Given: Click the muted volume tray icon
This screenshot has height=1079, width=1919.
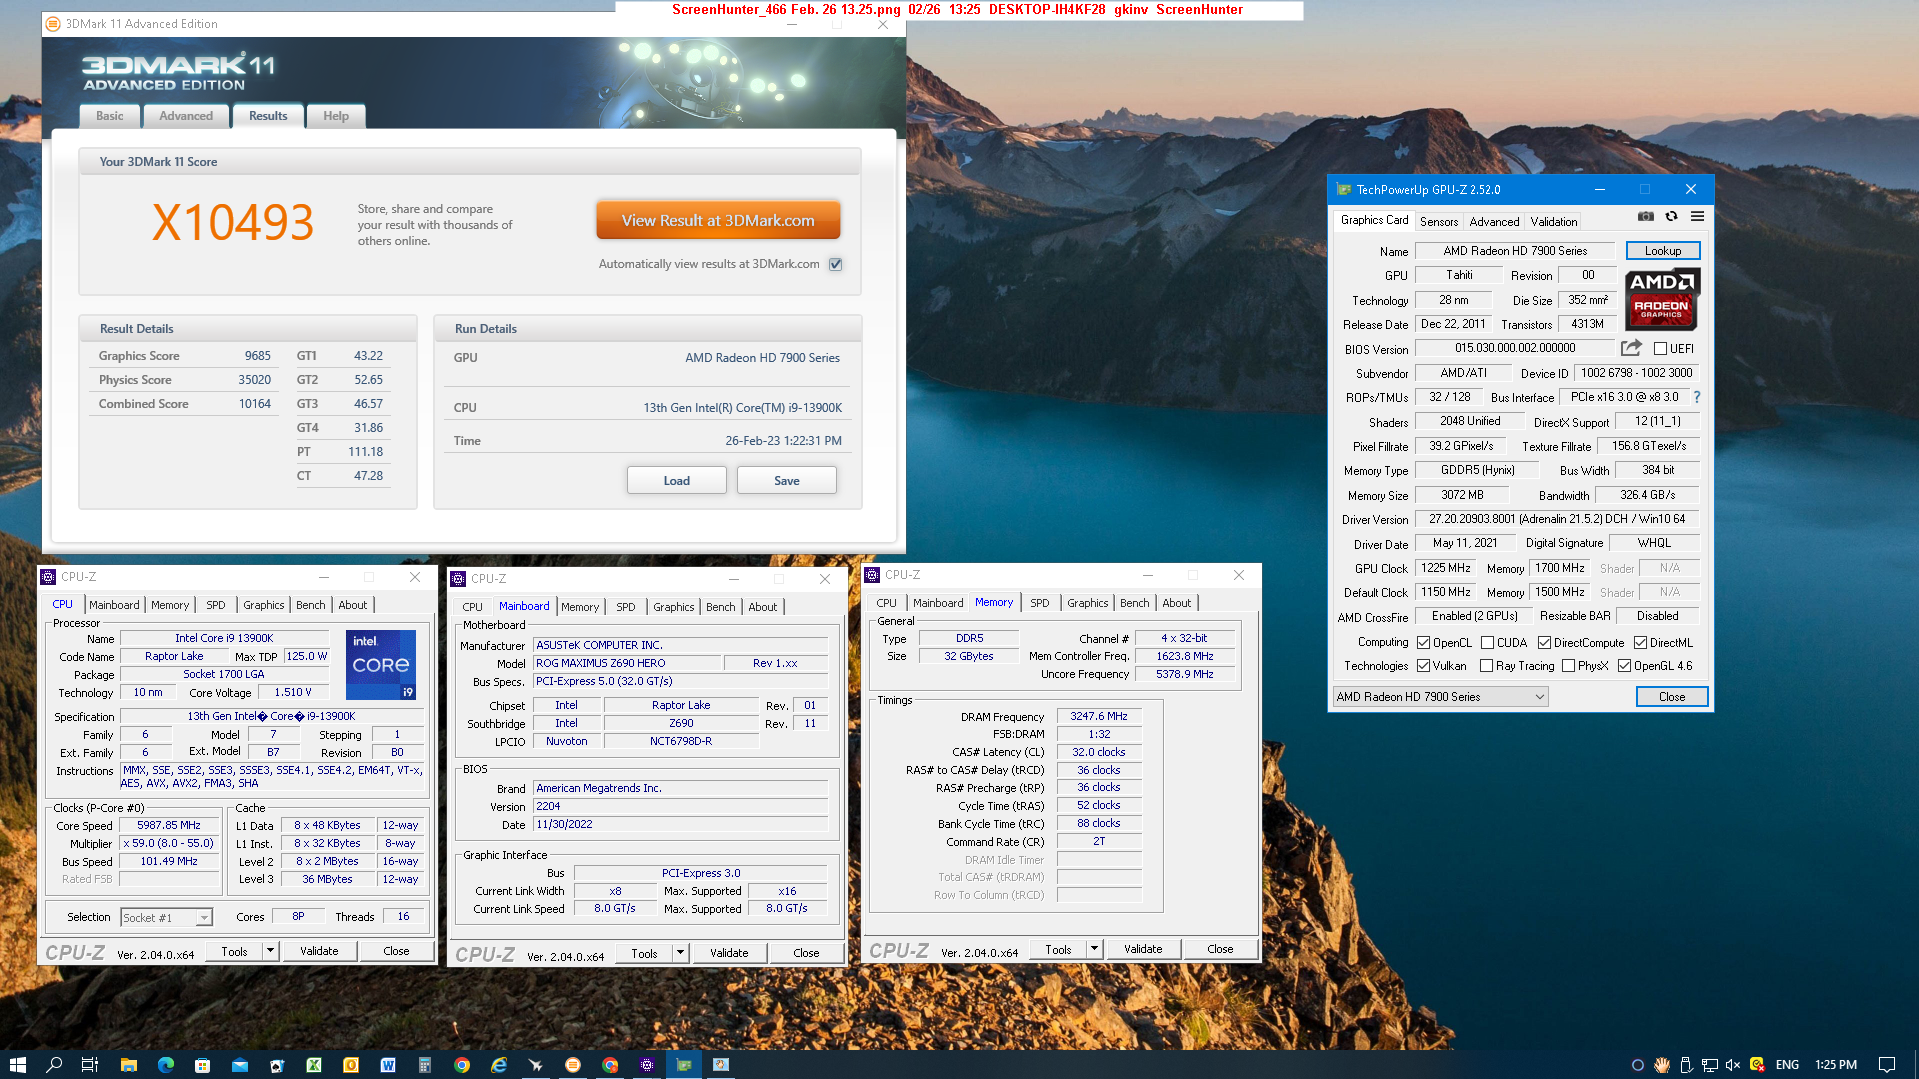Looking at the screenshot, I should tap(1733, 1064).
